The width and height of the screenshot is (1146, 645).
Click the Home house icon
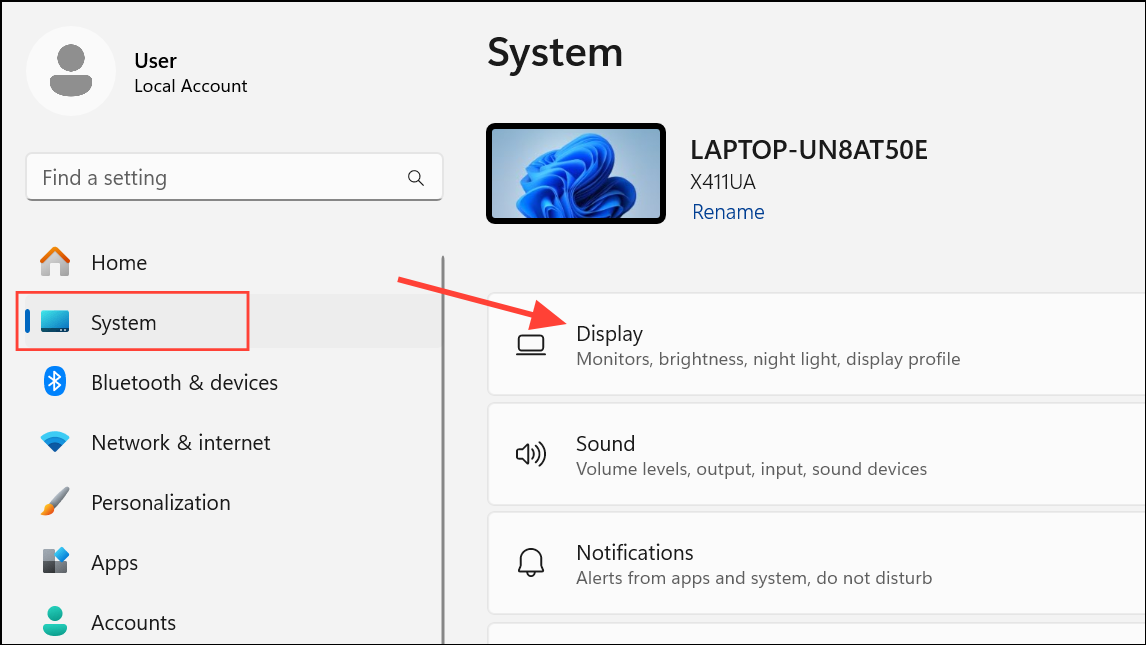(55, 262)
